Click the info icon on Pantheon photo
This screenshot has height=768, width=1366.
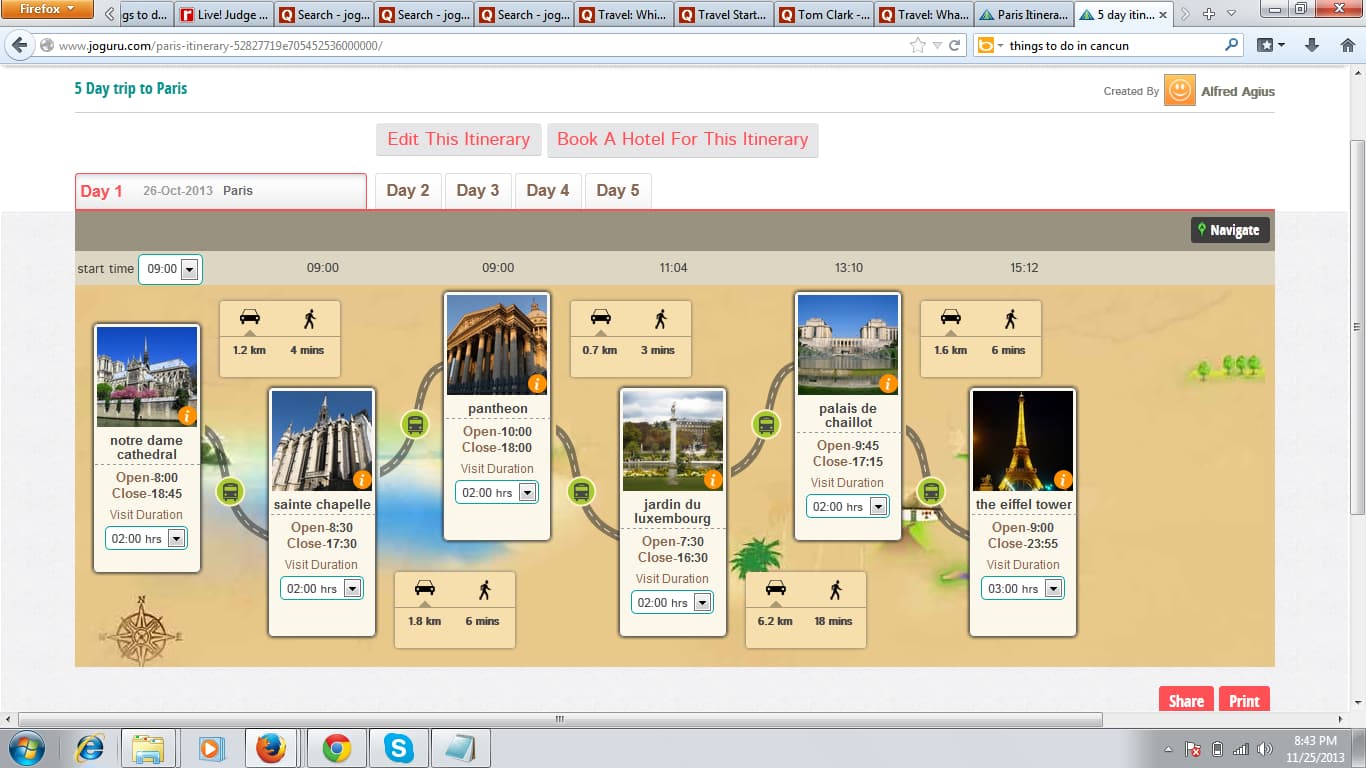click(x=537, y=384)
